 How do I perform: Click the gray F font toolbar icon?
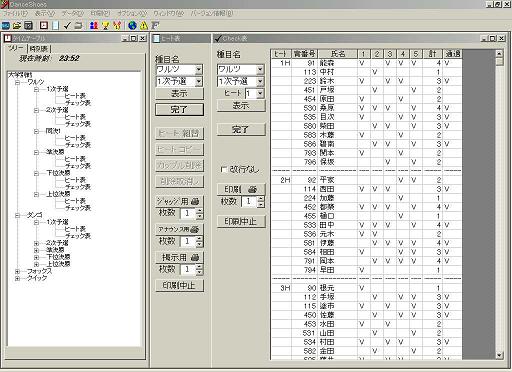coord(155,25)
